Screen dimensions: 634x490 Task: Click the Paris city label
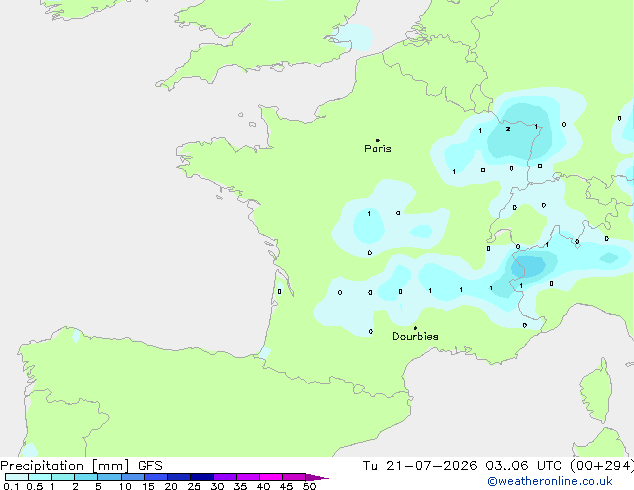378,149
